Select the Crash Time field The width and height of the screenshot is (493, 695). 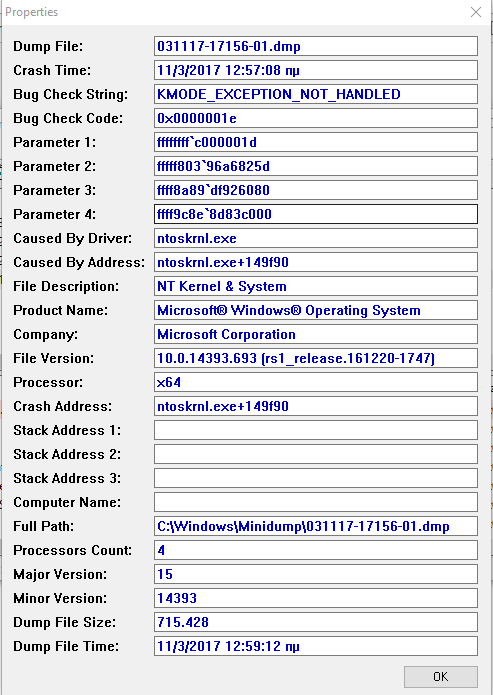pyautogui.click(x=316, y=70)
